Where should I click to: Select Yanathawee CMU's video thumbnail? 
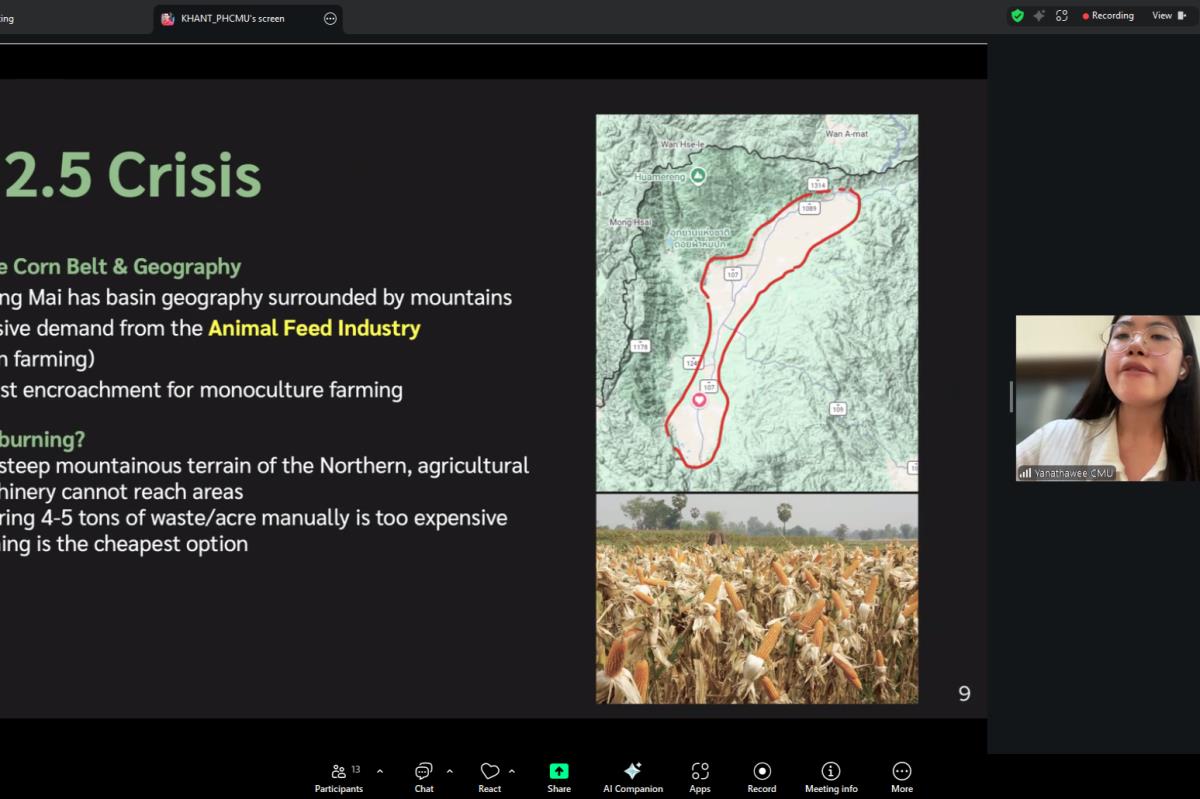pos(1107,398)
